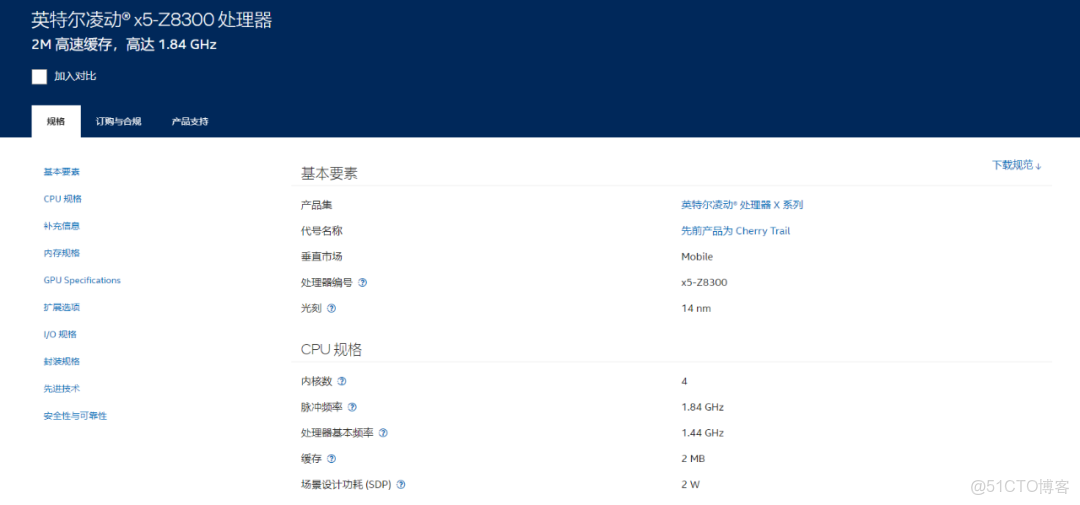Jump to CPU 规格 in sidebar
1080x505 pixels.
coord(63,198)
